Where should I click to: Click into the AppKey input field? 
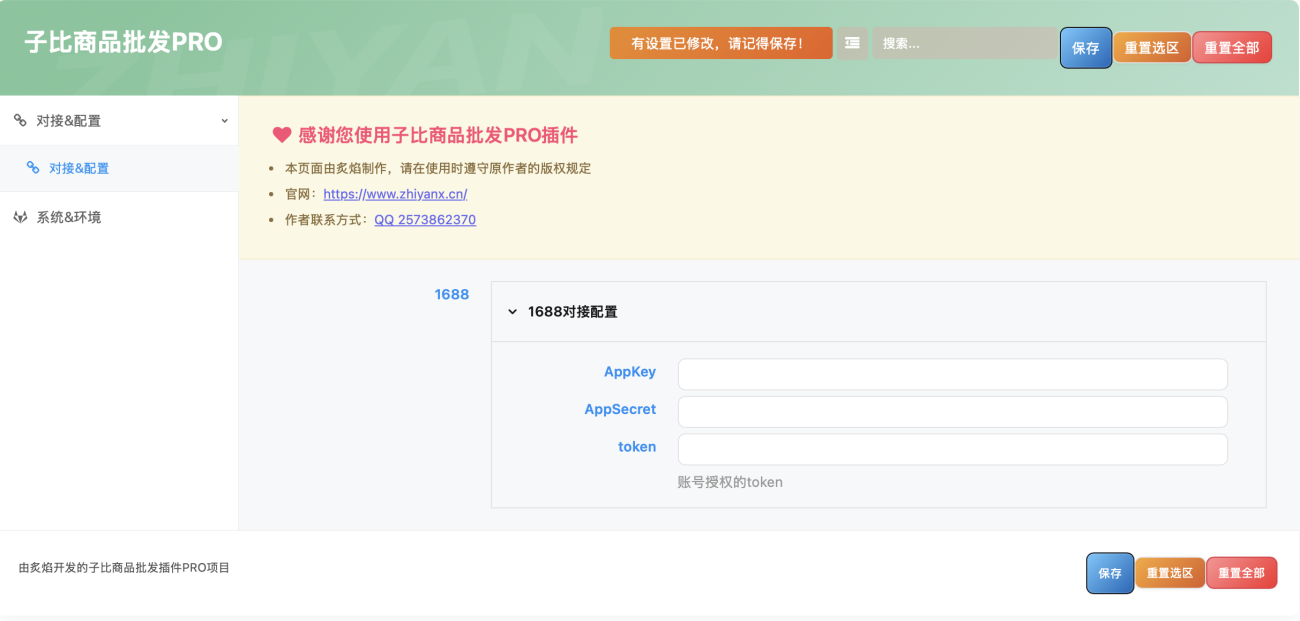tap(952, 374)
